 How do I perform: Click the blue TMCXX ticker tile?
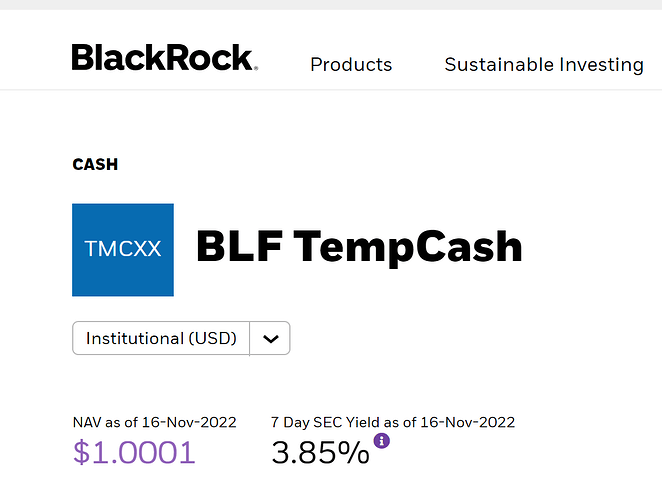(x=123, y=250)
